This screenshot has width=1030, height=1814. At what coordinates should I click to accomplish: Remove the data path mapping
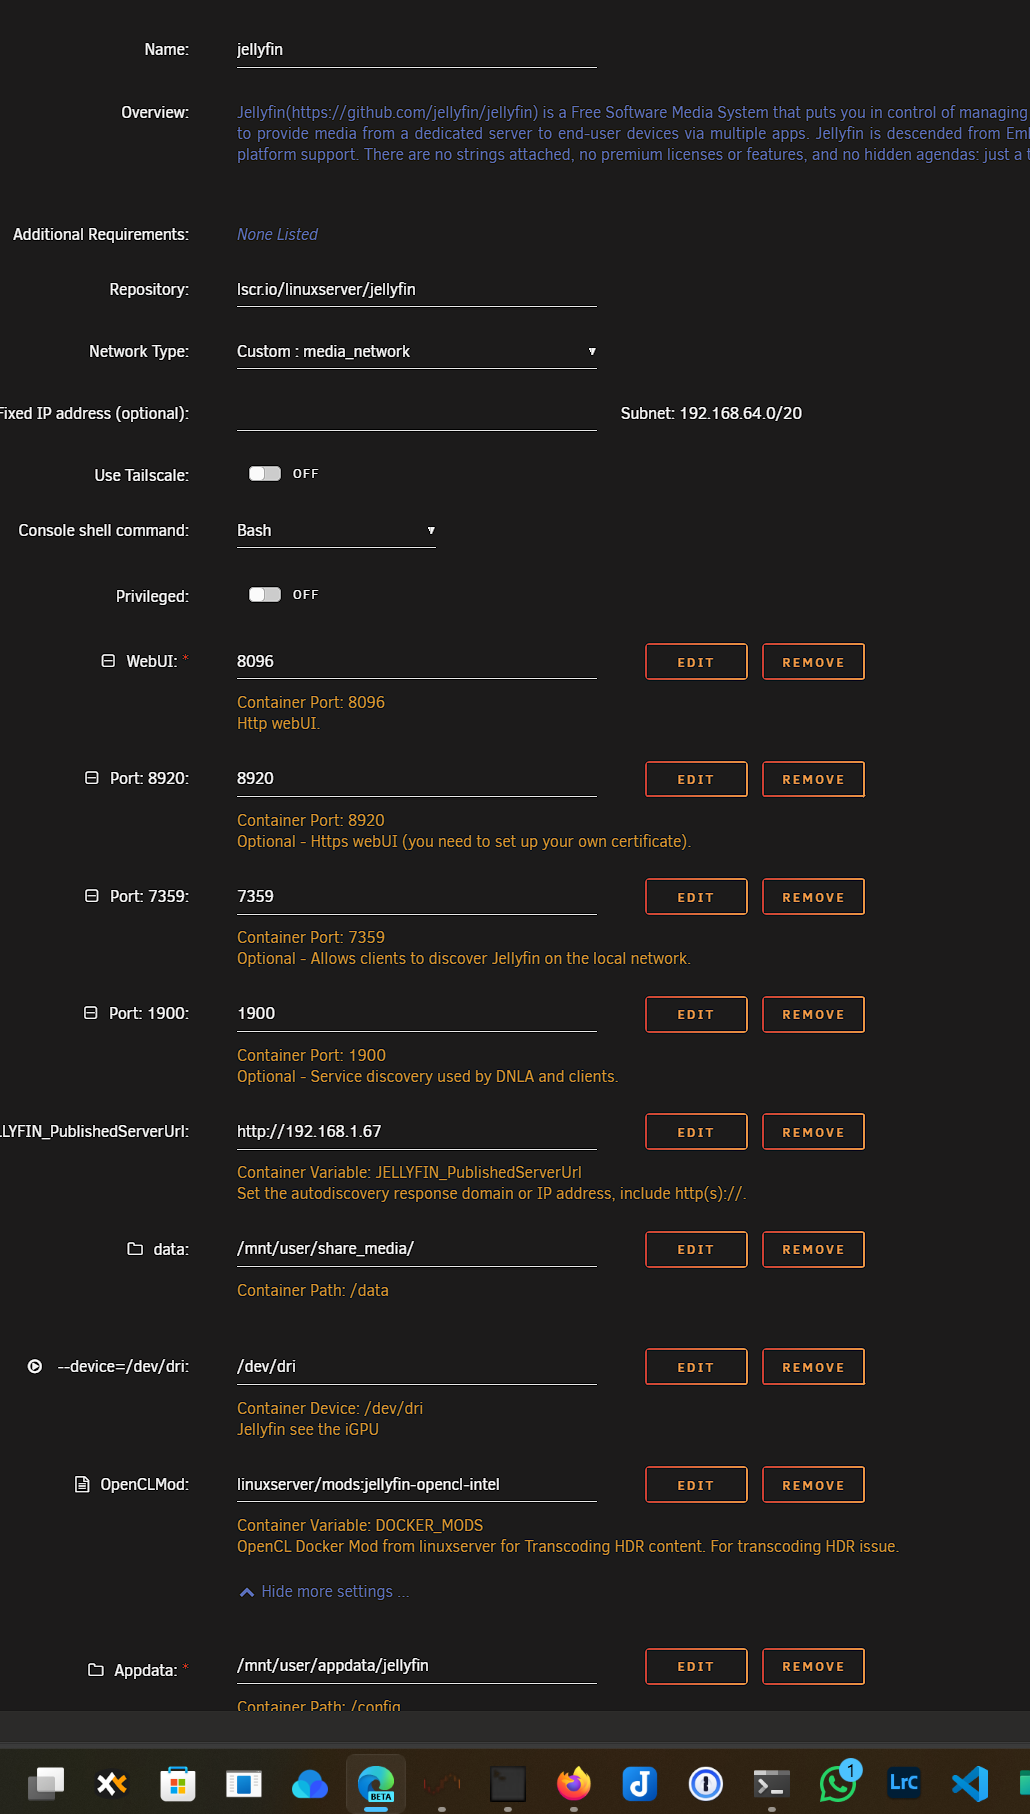point(813,1249)
